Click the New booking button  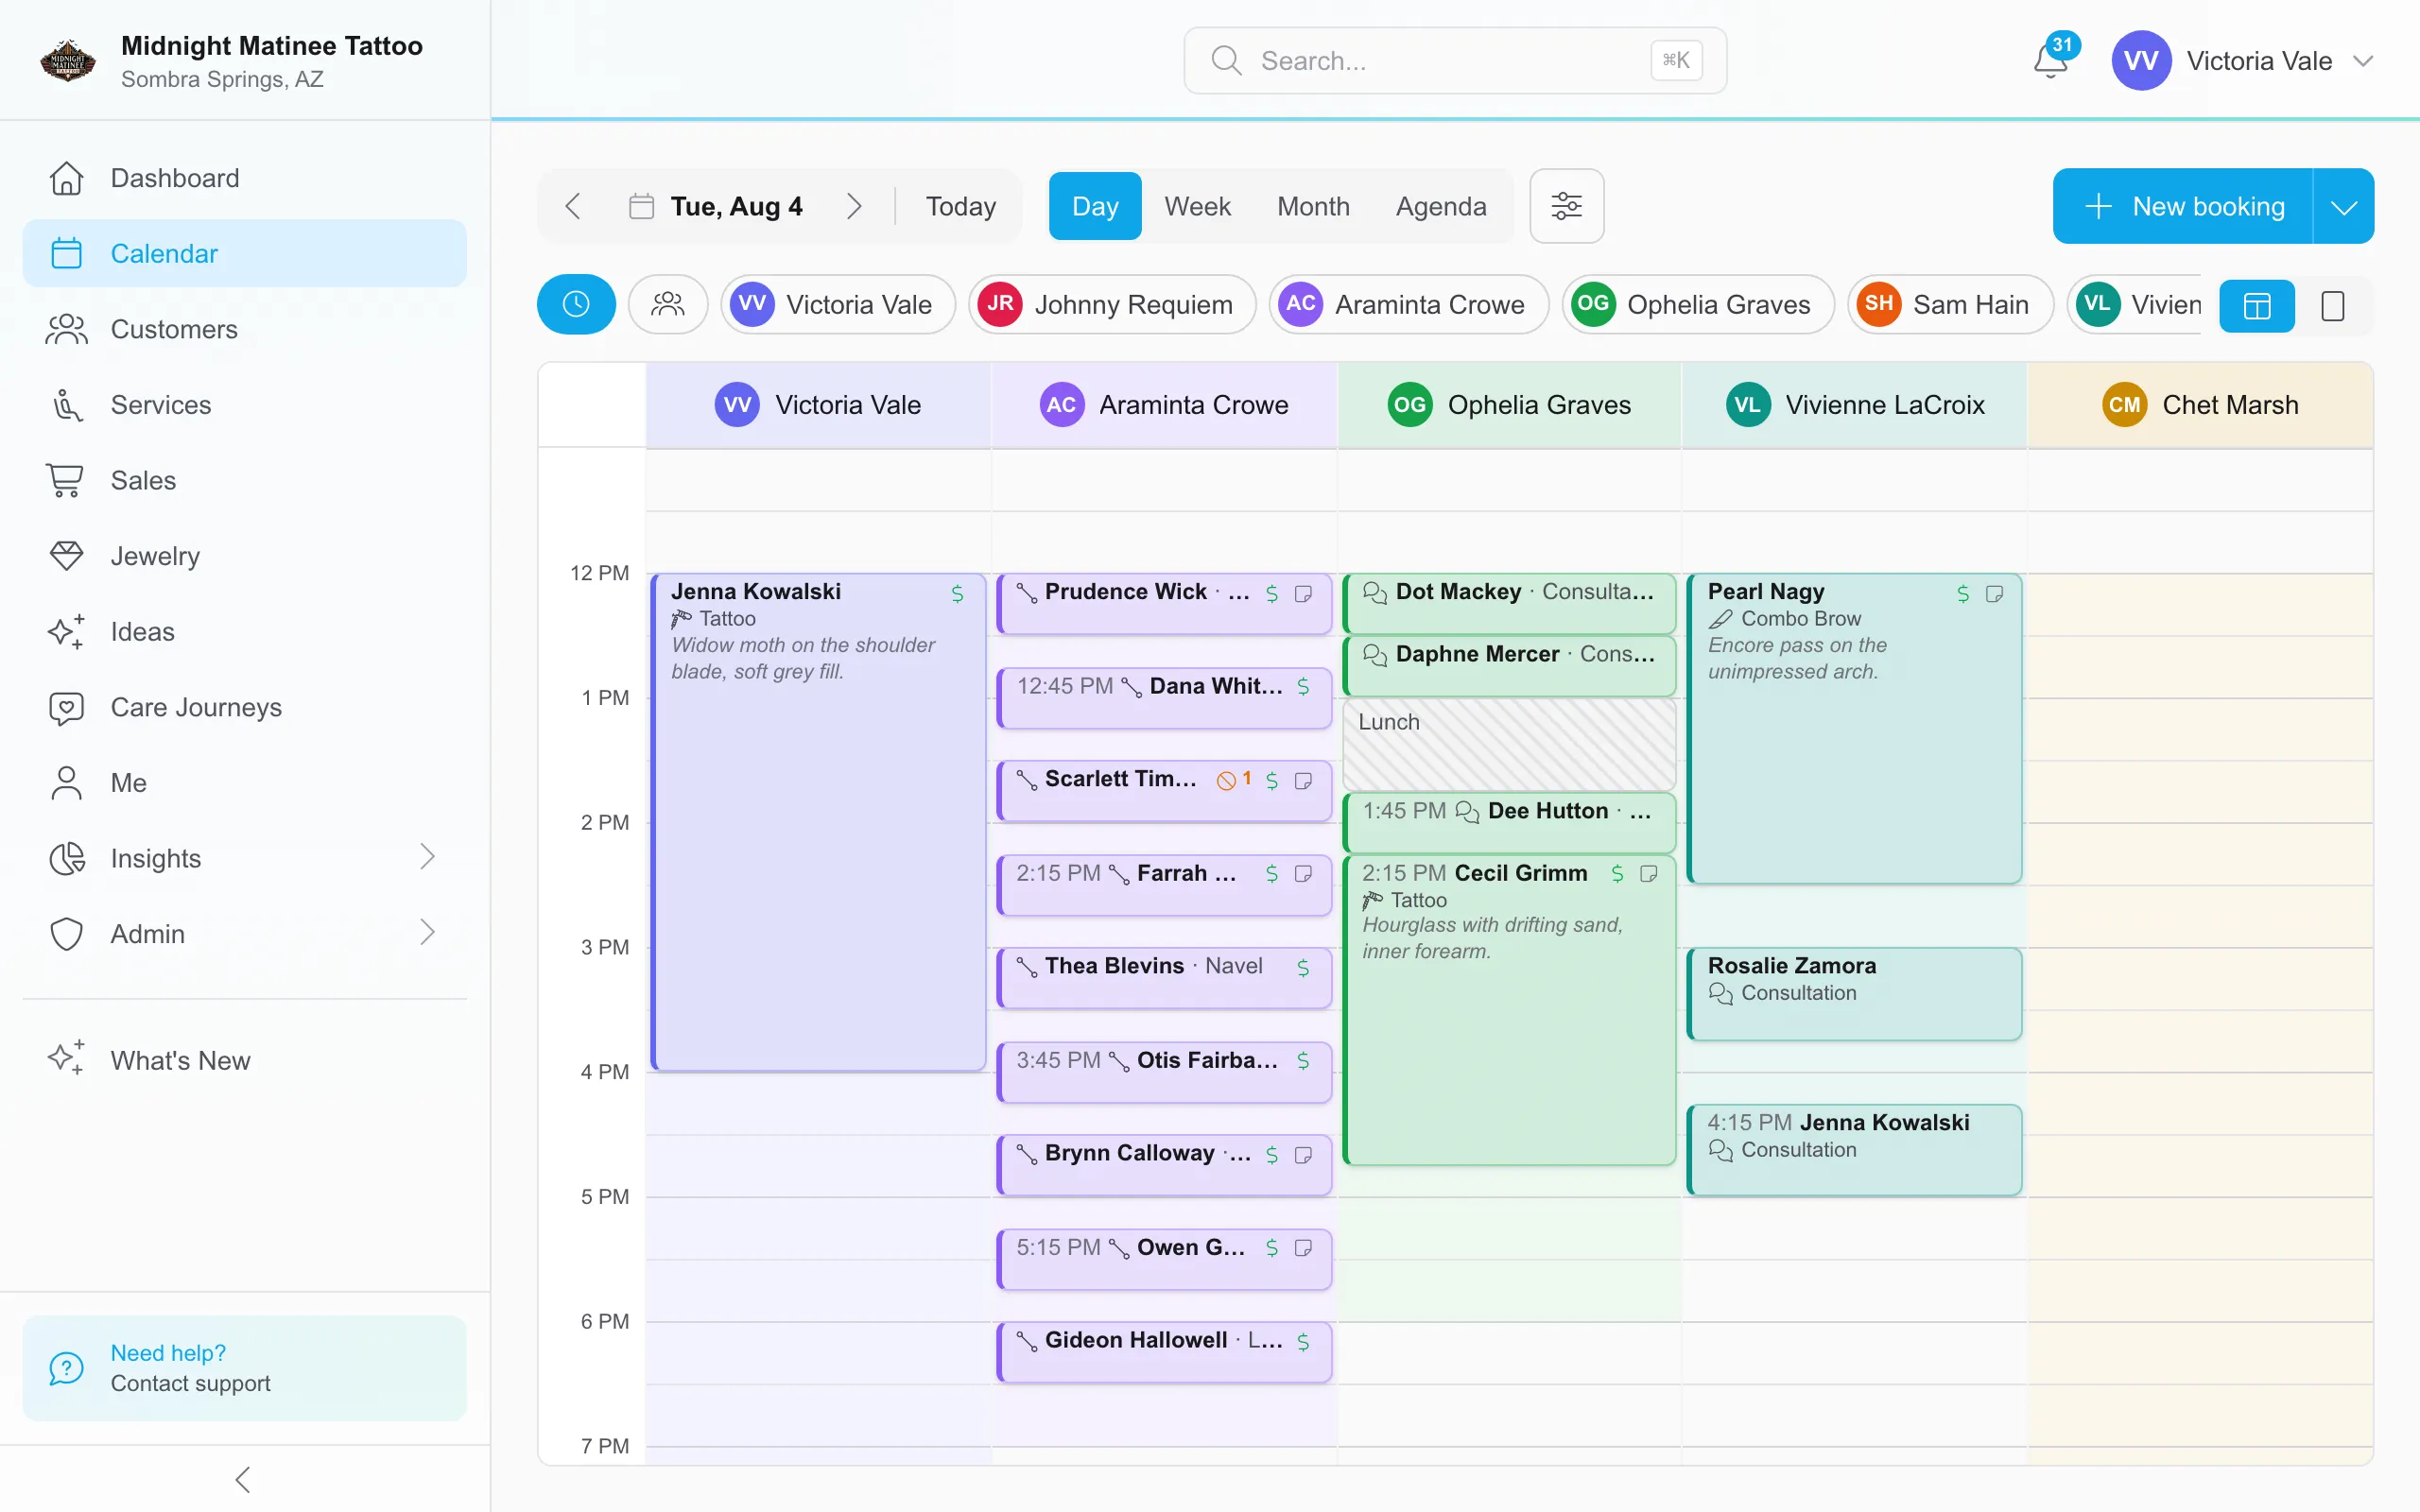[x=2183, y=206]
